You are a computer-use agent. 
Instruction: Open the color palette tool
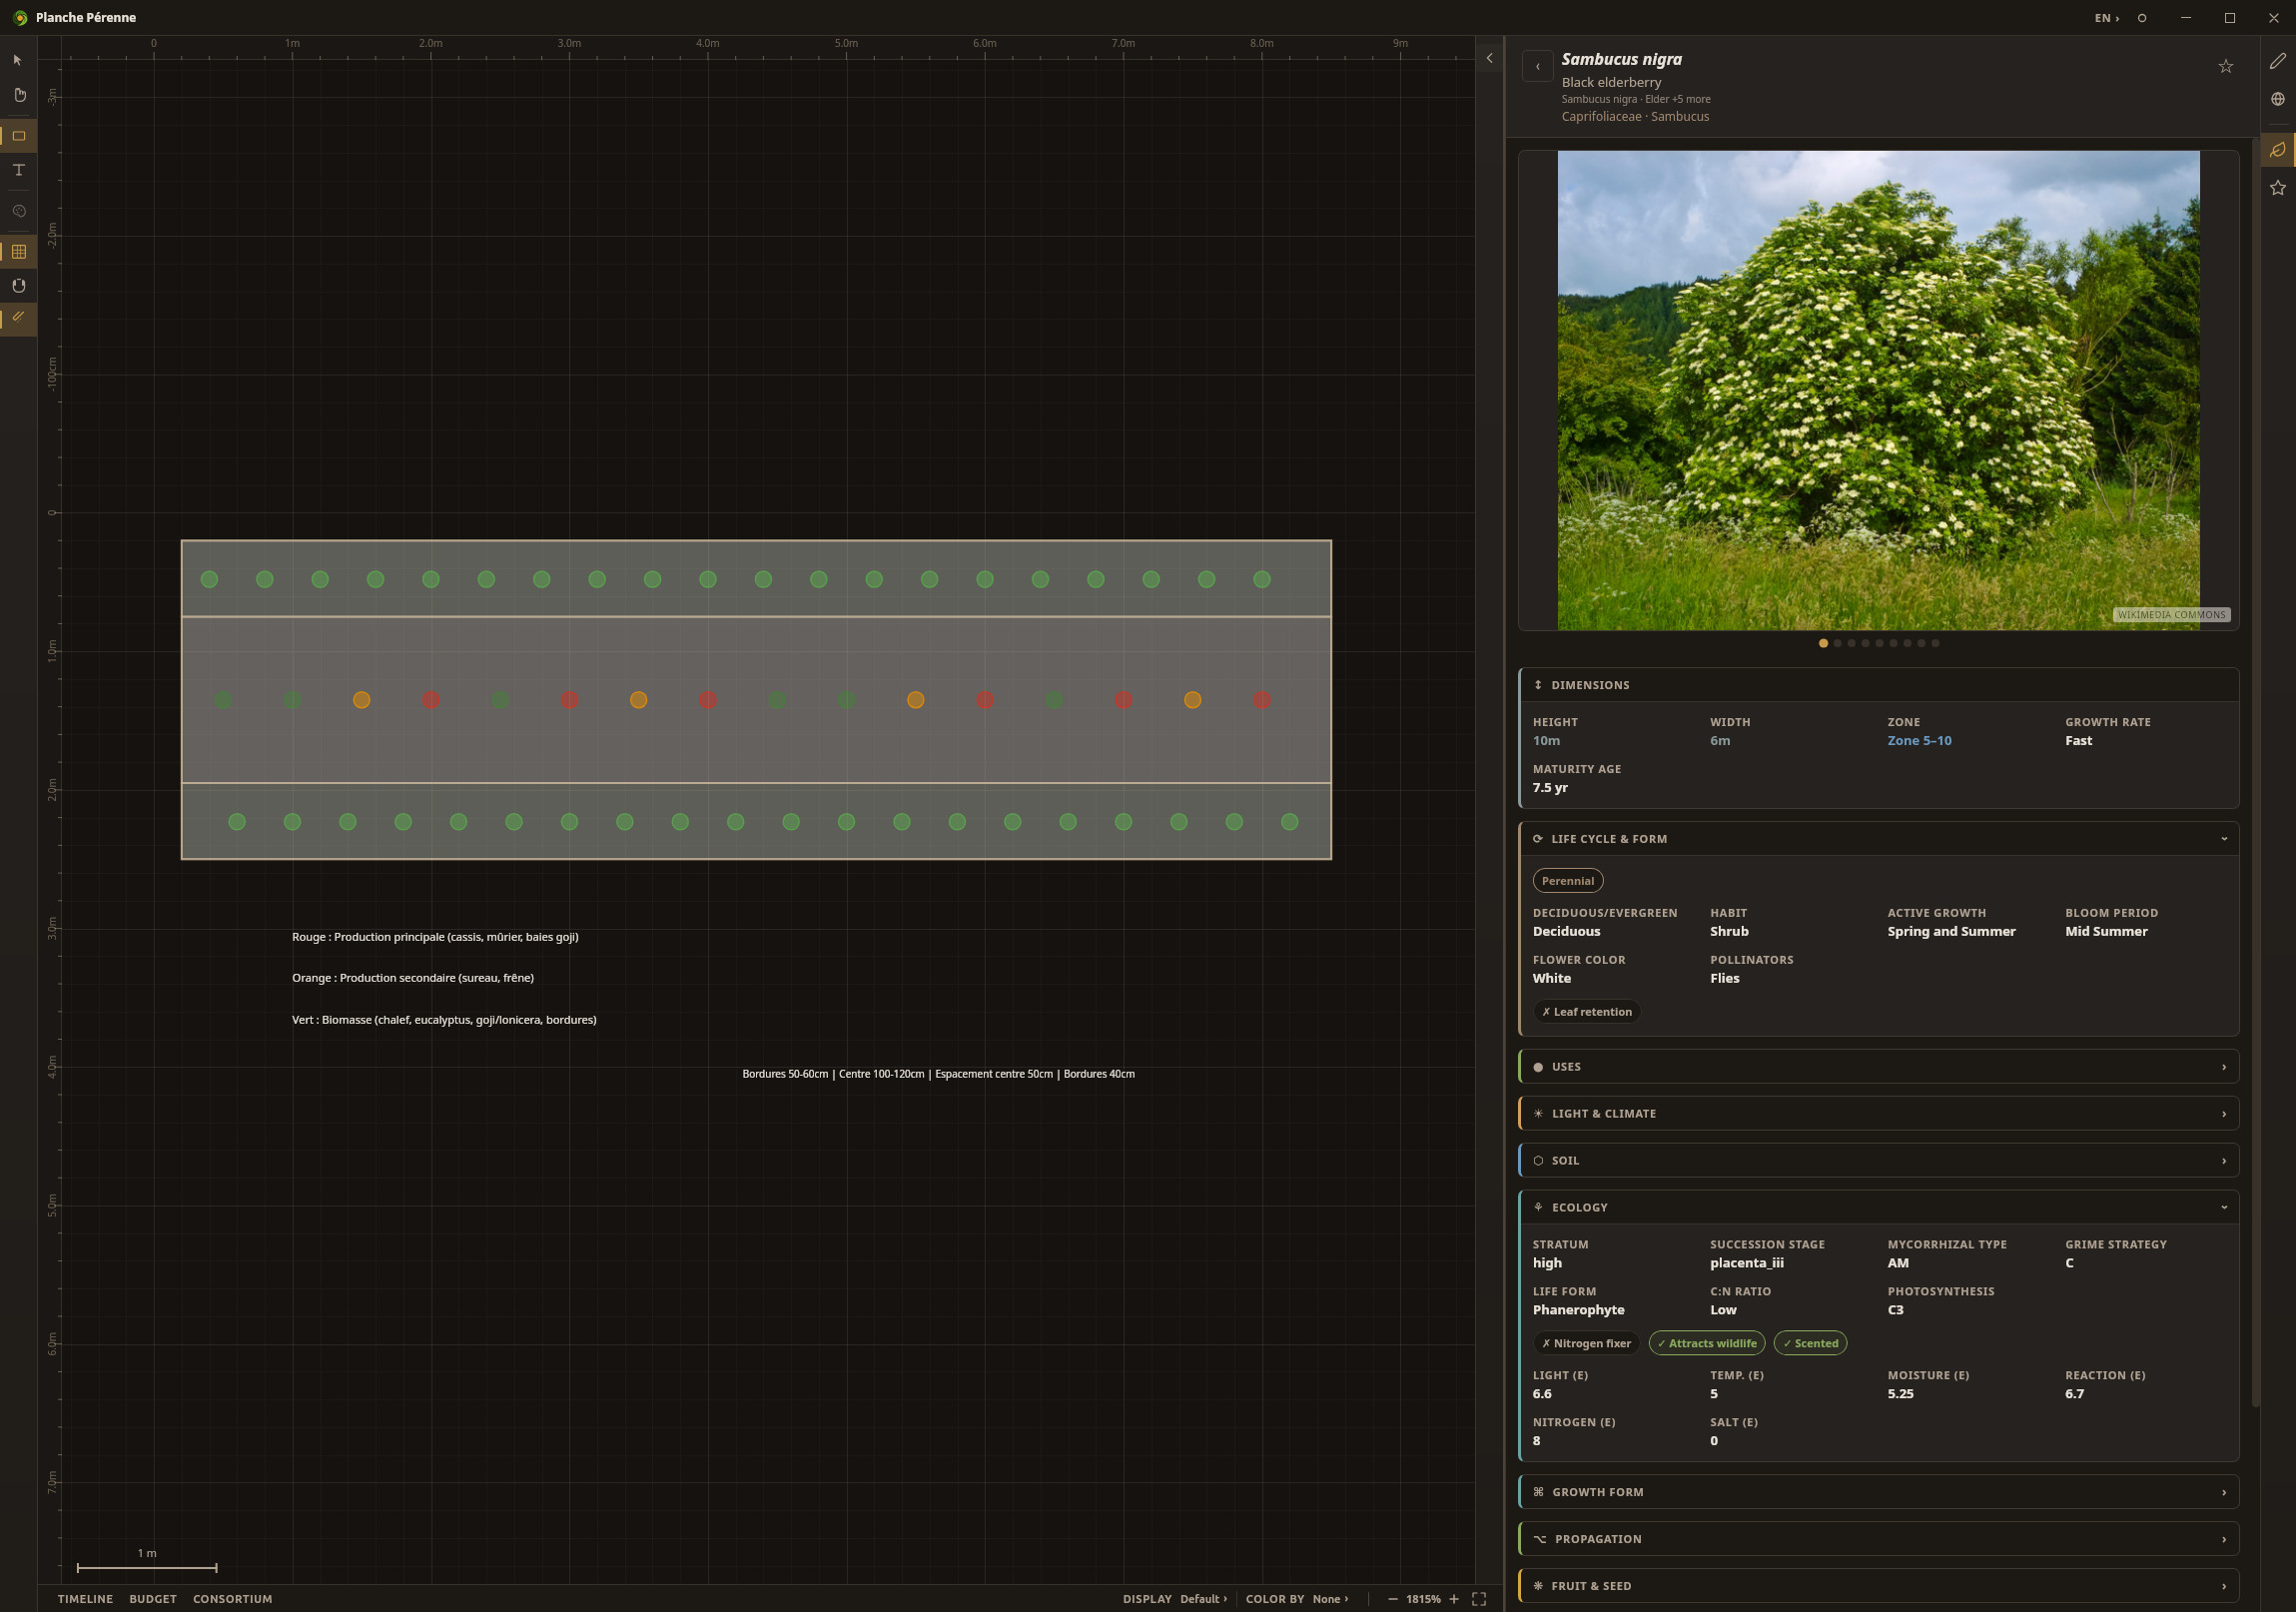18,211
